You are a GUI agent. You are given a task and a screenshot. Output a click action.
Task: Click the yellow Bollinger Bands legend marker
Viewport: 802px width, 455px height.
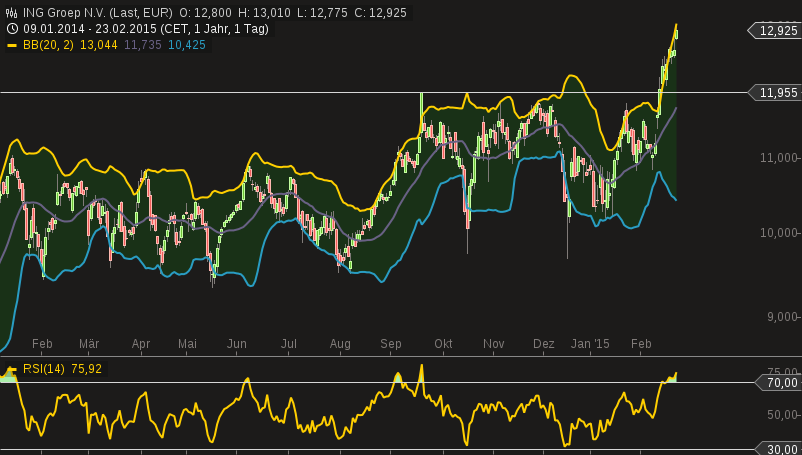point(11,45)
